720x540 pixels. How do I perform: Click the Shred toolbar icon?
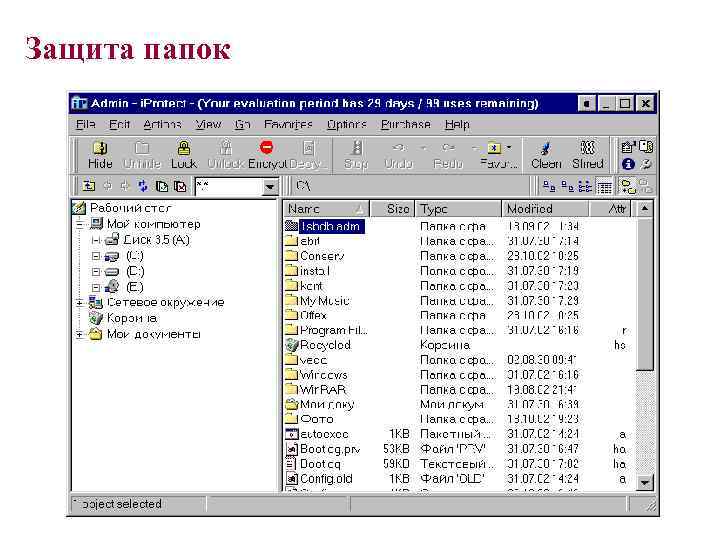coord(588,148)
